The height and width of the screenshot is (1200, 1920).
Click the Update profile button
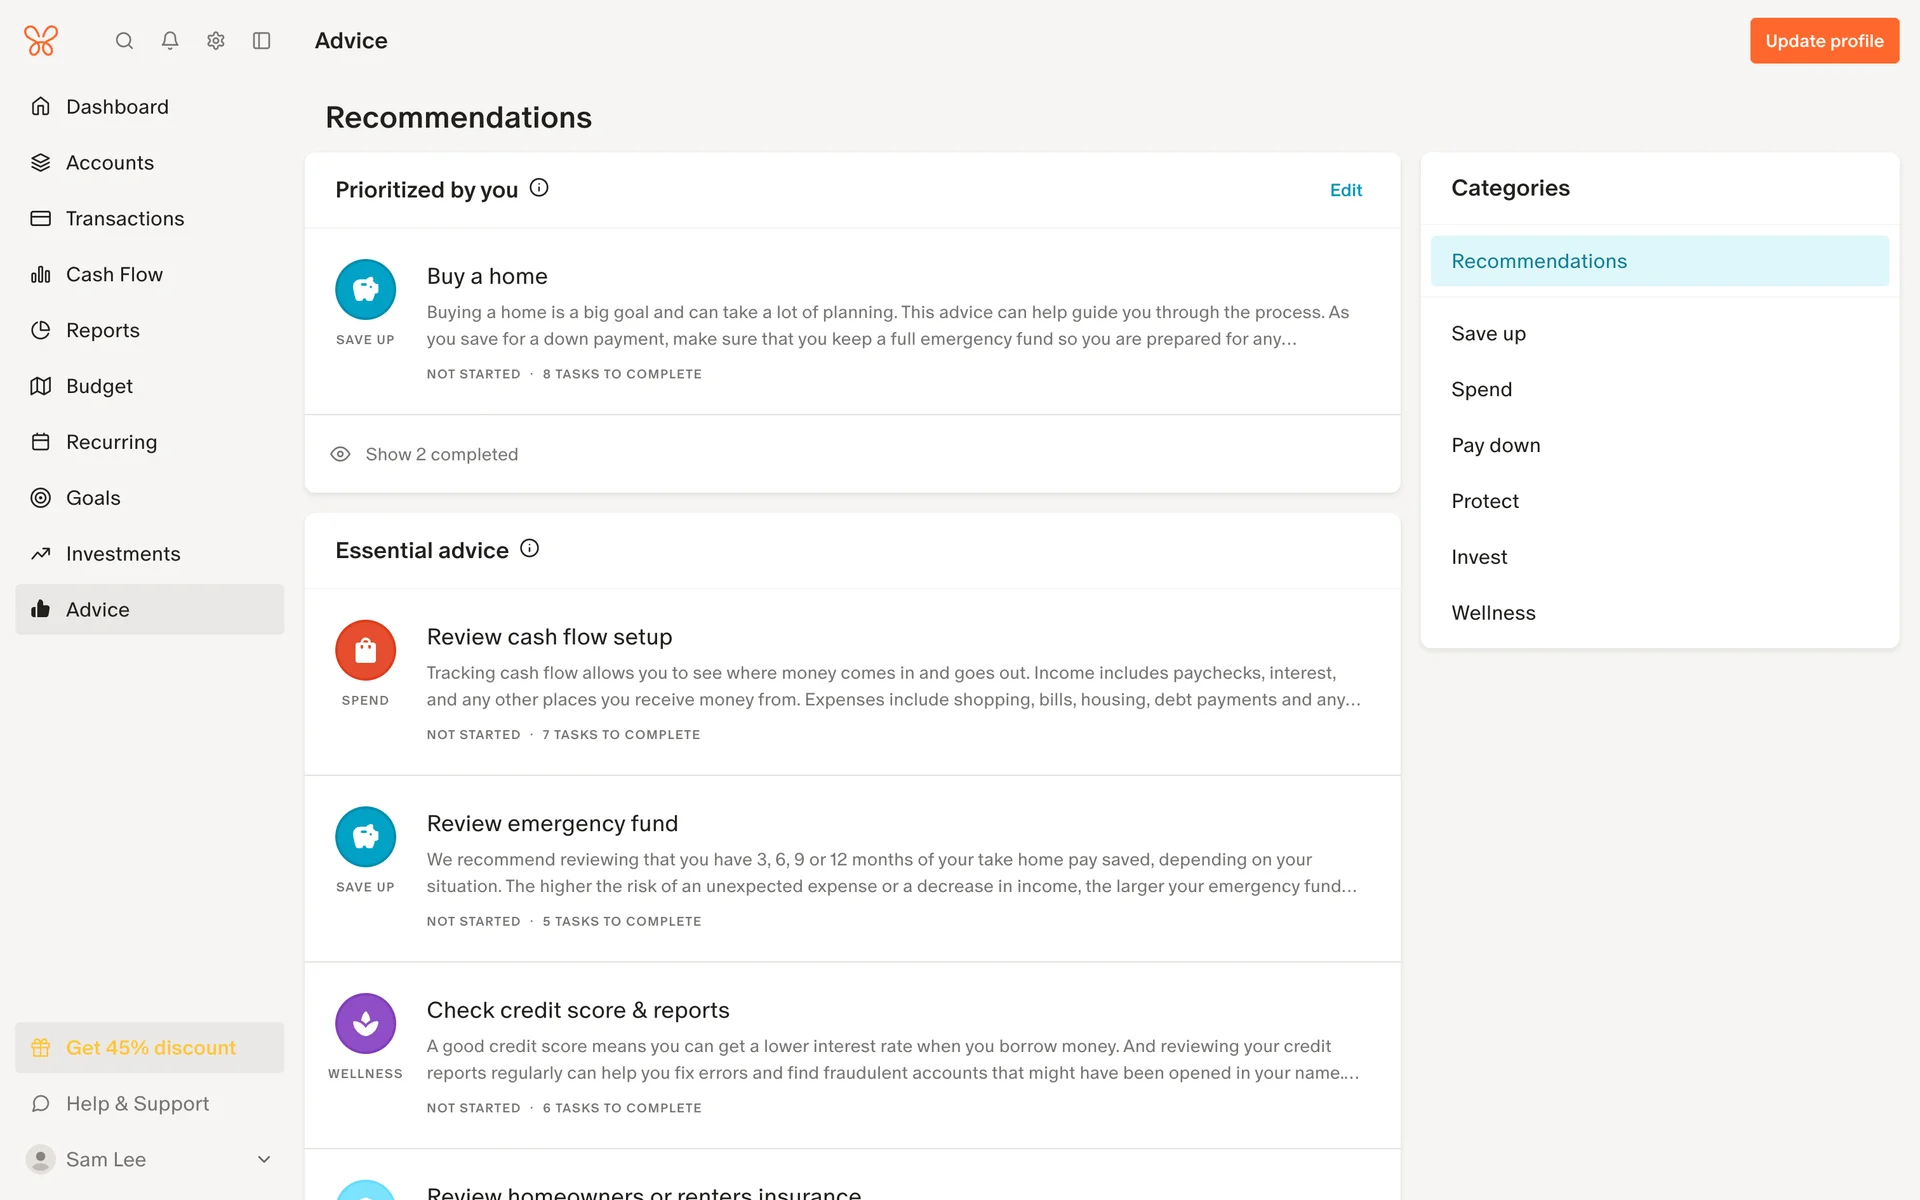[1823, 41]
